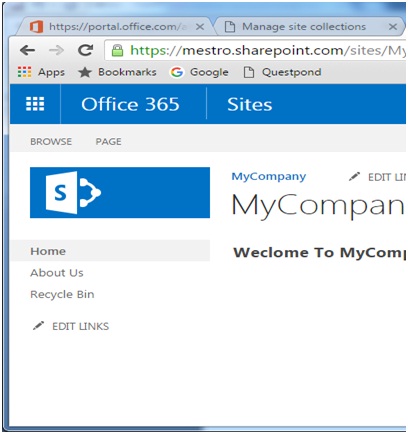This screenshot has width=408, height=434.
Task: Open the Office 365 app launcher grid
Action: coord(35,104)
